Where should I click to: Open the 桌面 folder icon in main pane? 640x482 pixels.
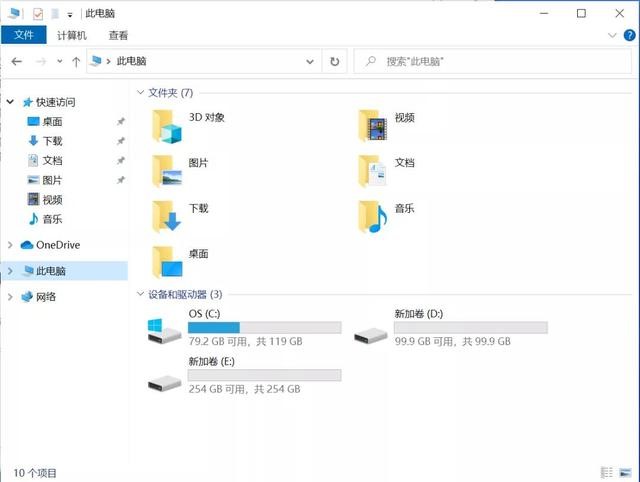(167, 262)
